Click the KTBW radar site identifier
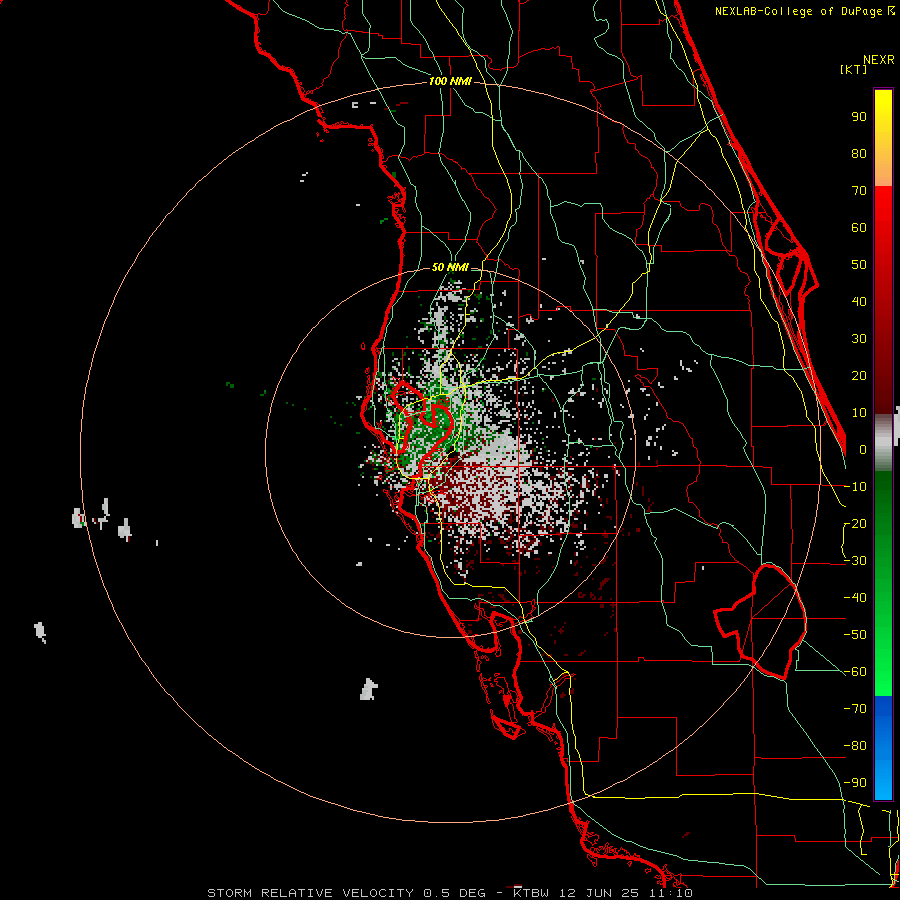 point(533,893)
